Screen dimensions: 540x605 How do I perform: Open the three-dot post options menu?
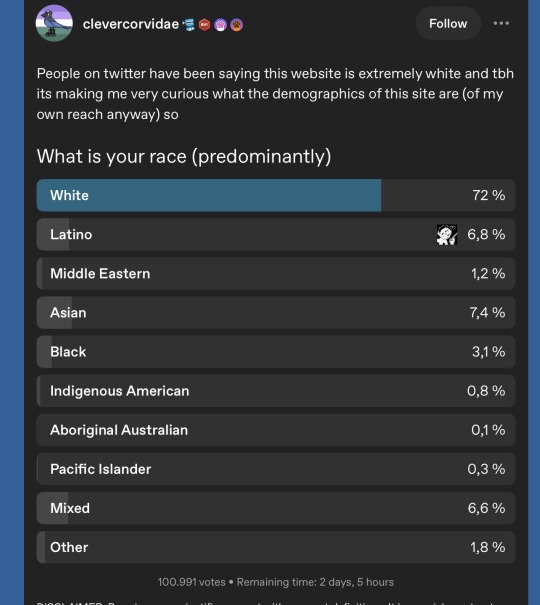pyautogui.click(x=501, y=24)
